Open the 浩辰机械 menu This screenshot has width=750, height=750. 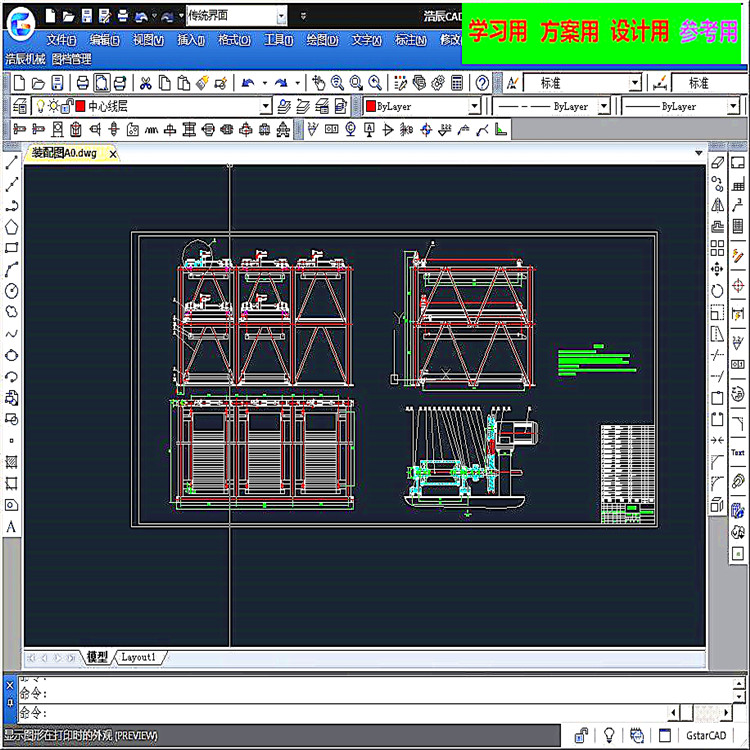pos(25,59)
